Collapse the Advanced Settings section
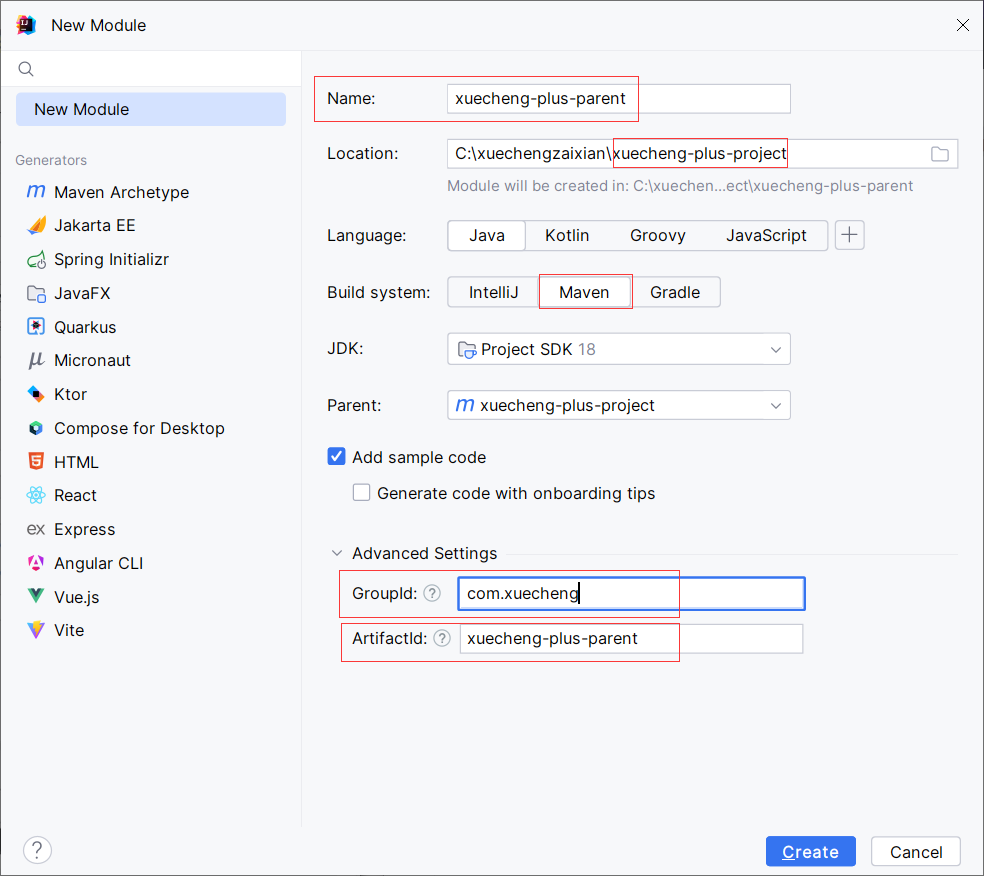 tap(337, 553)
